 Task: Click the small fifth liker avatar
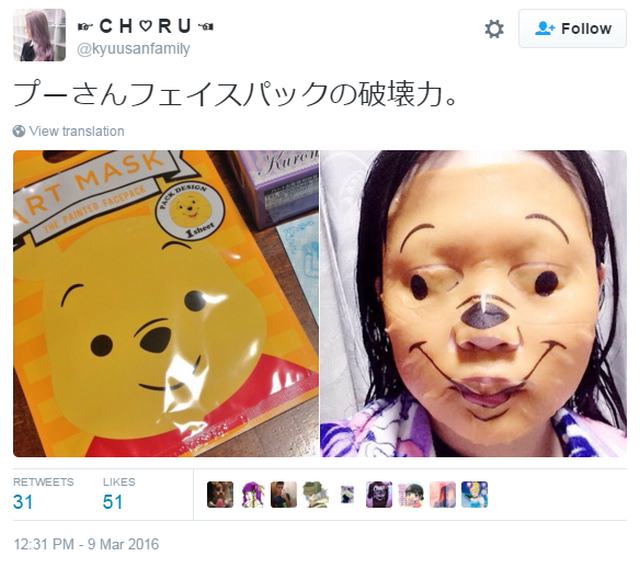[347, 495]
